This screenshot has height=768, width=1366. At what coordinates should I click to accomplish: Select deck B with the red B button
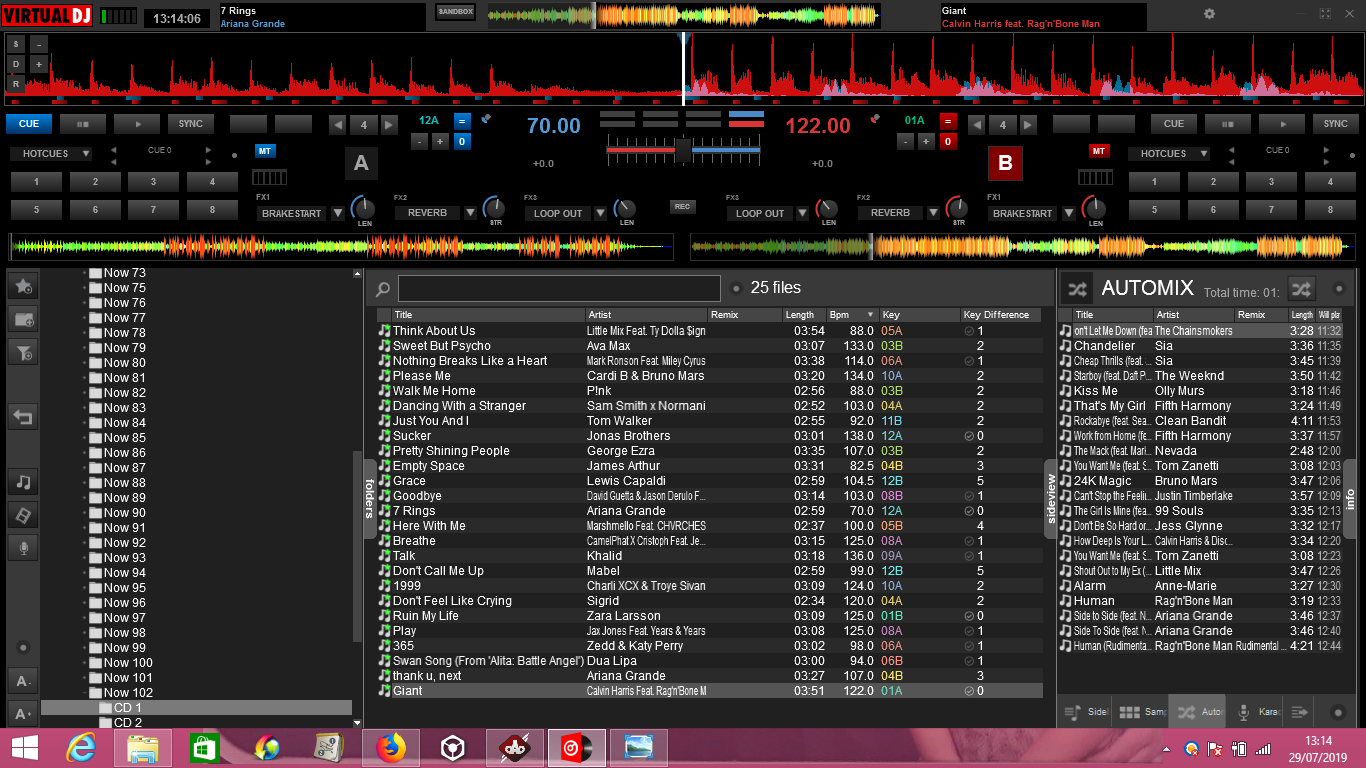pyautogui.click(x=1004, y=164)
